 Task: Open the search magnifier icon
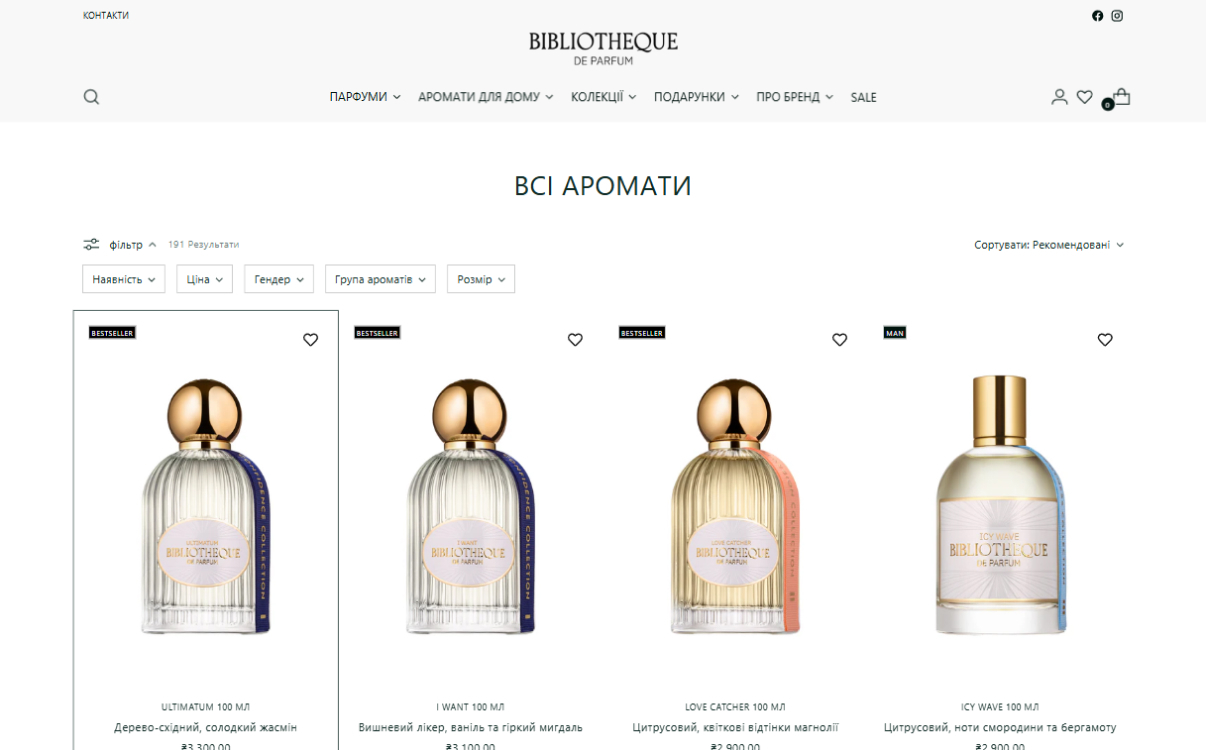[x=91, y=97]
